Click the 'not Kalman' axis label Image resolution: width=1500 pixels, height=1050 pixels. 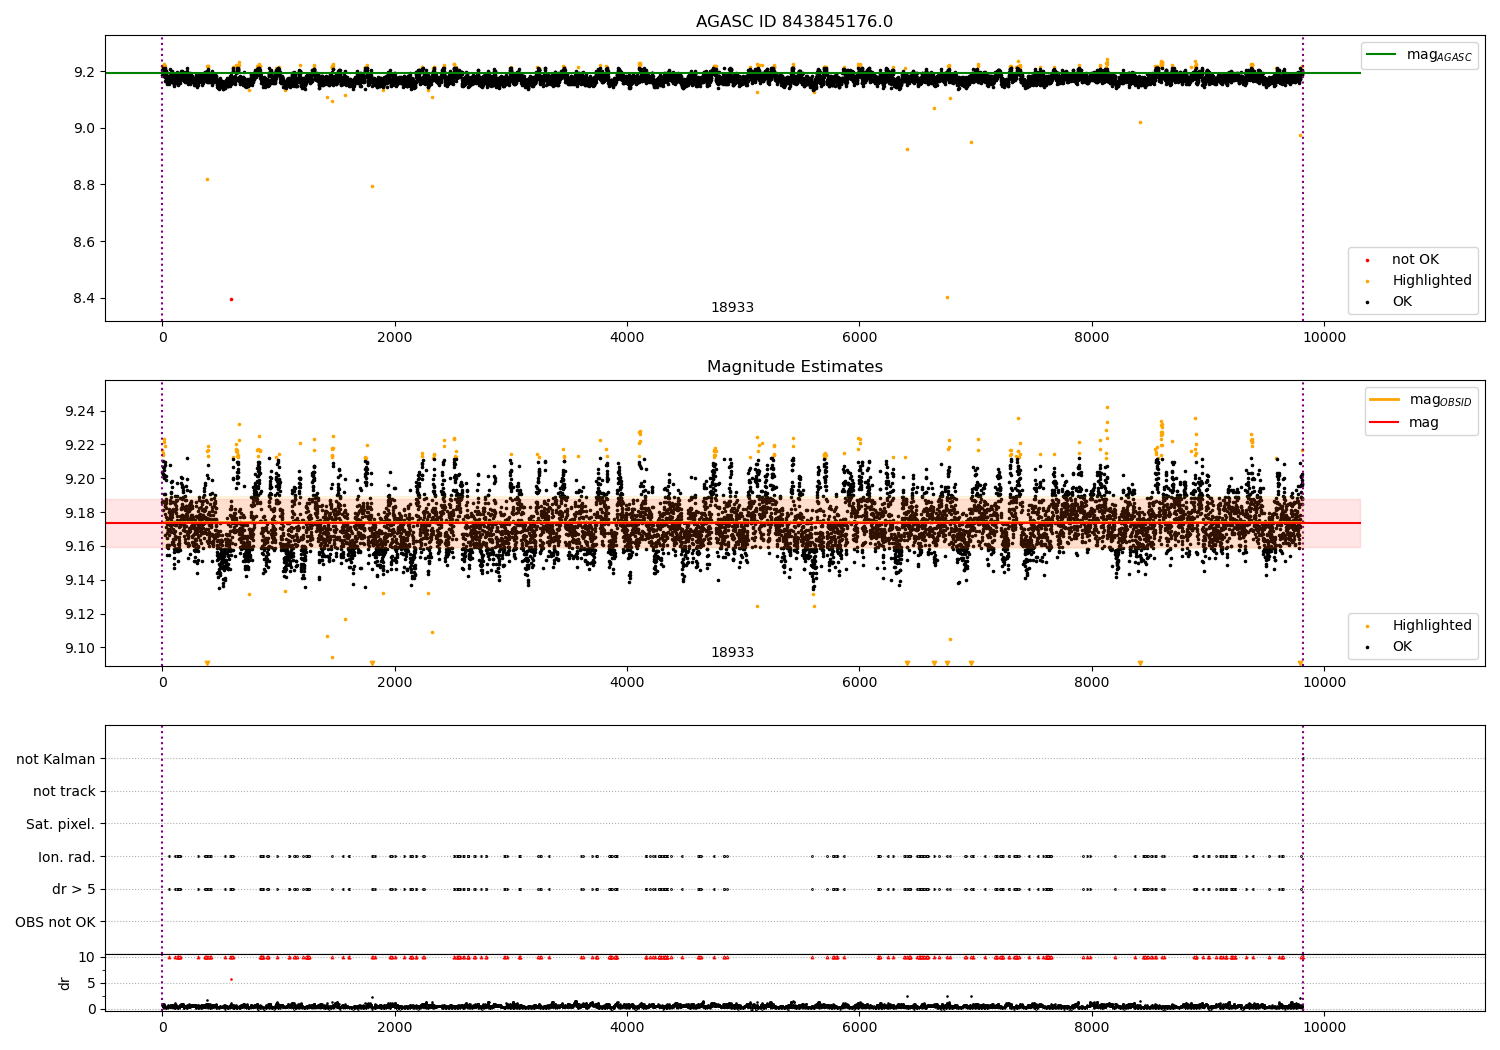click(x=56, y=759)
